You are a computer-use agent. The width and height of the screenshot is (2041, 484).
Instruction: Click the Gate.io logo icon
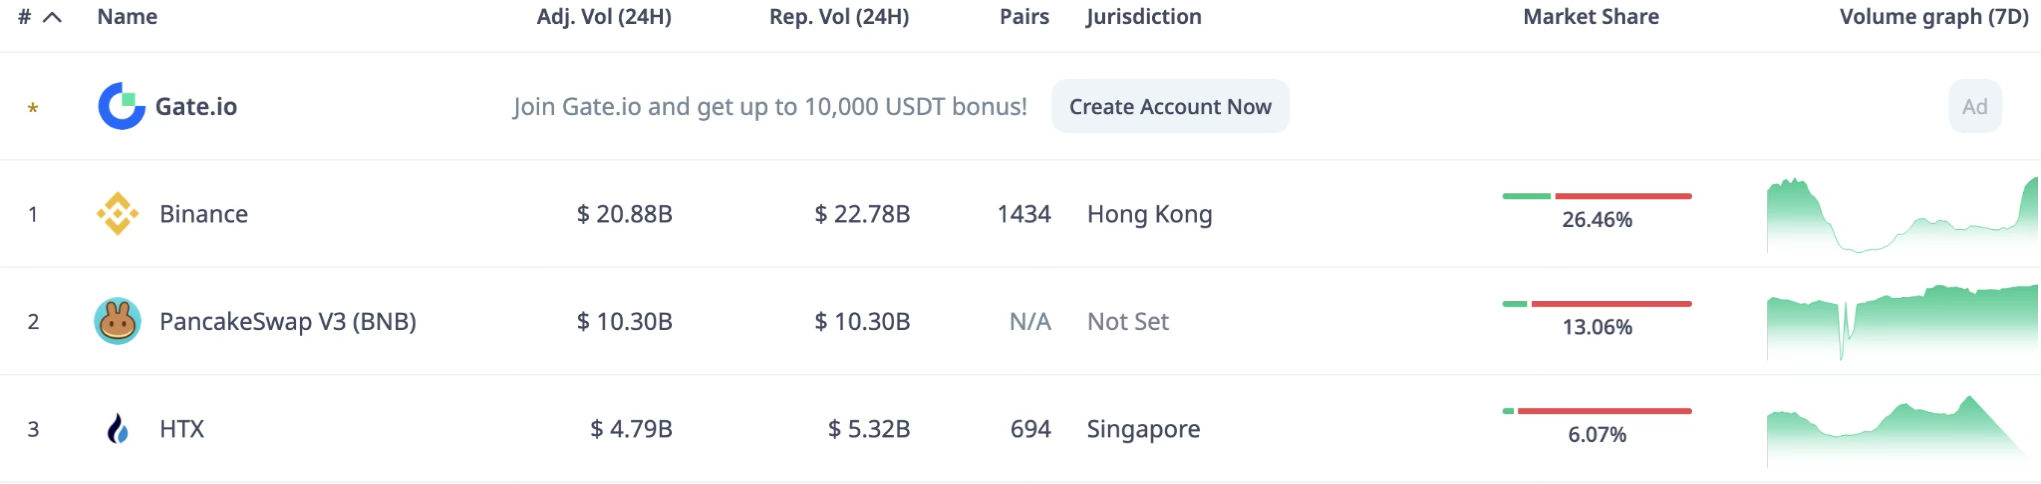click(x=122, y=106)
